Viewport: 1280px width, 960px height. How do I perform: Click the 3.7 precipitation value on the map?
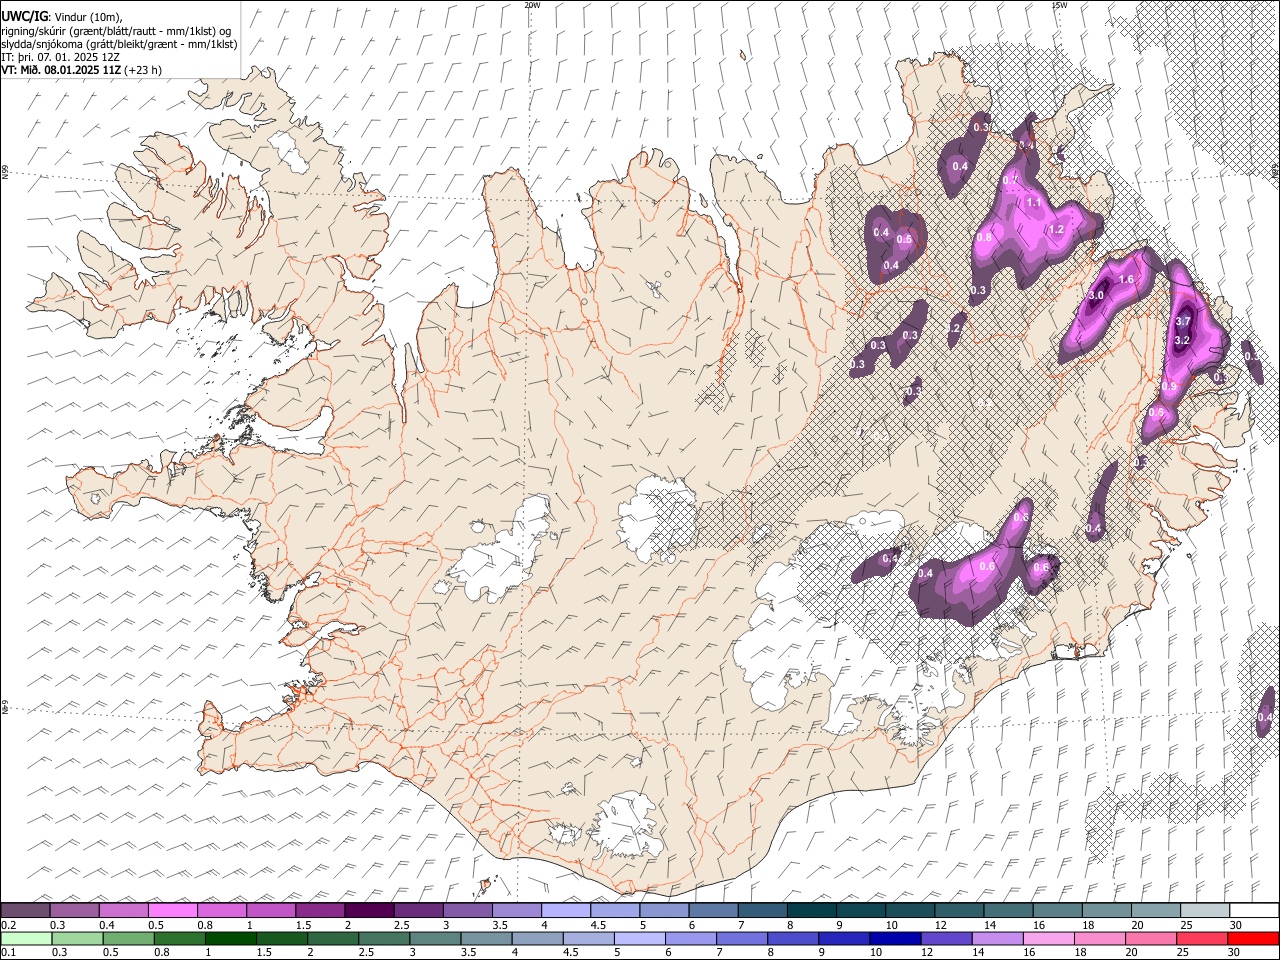pos(1184,321)
